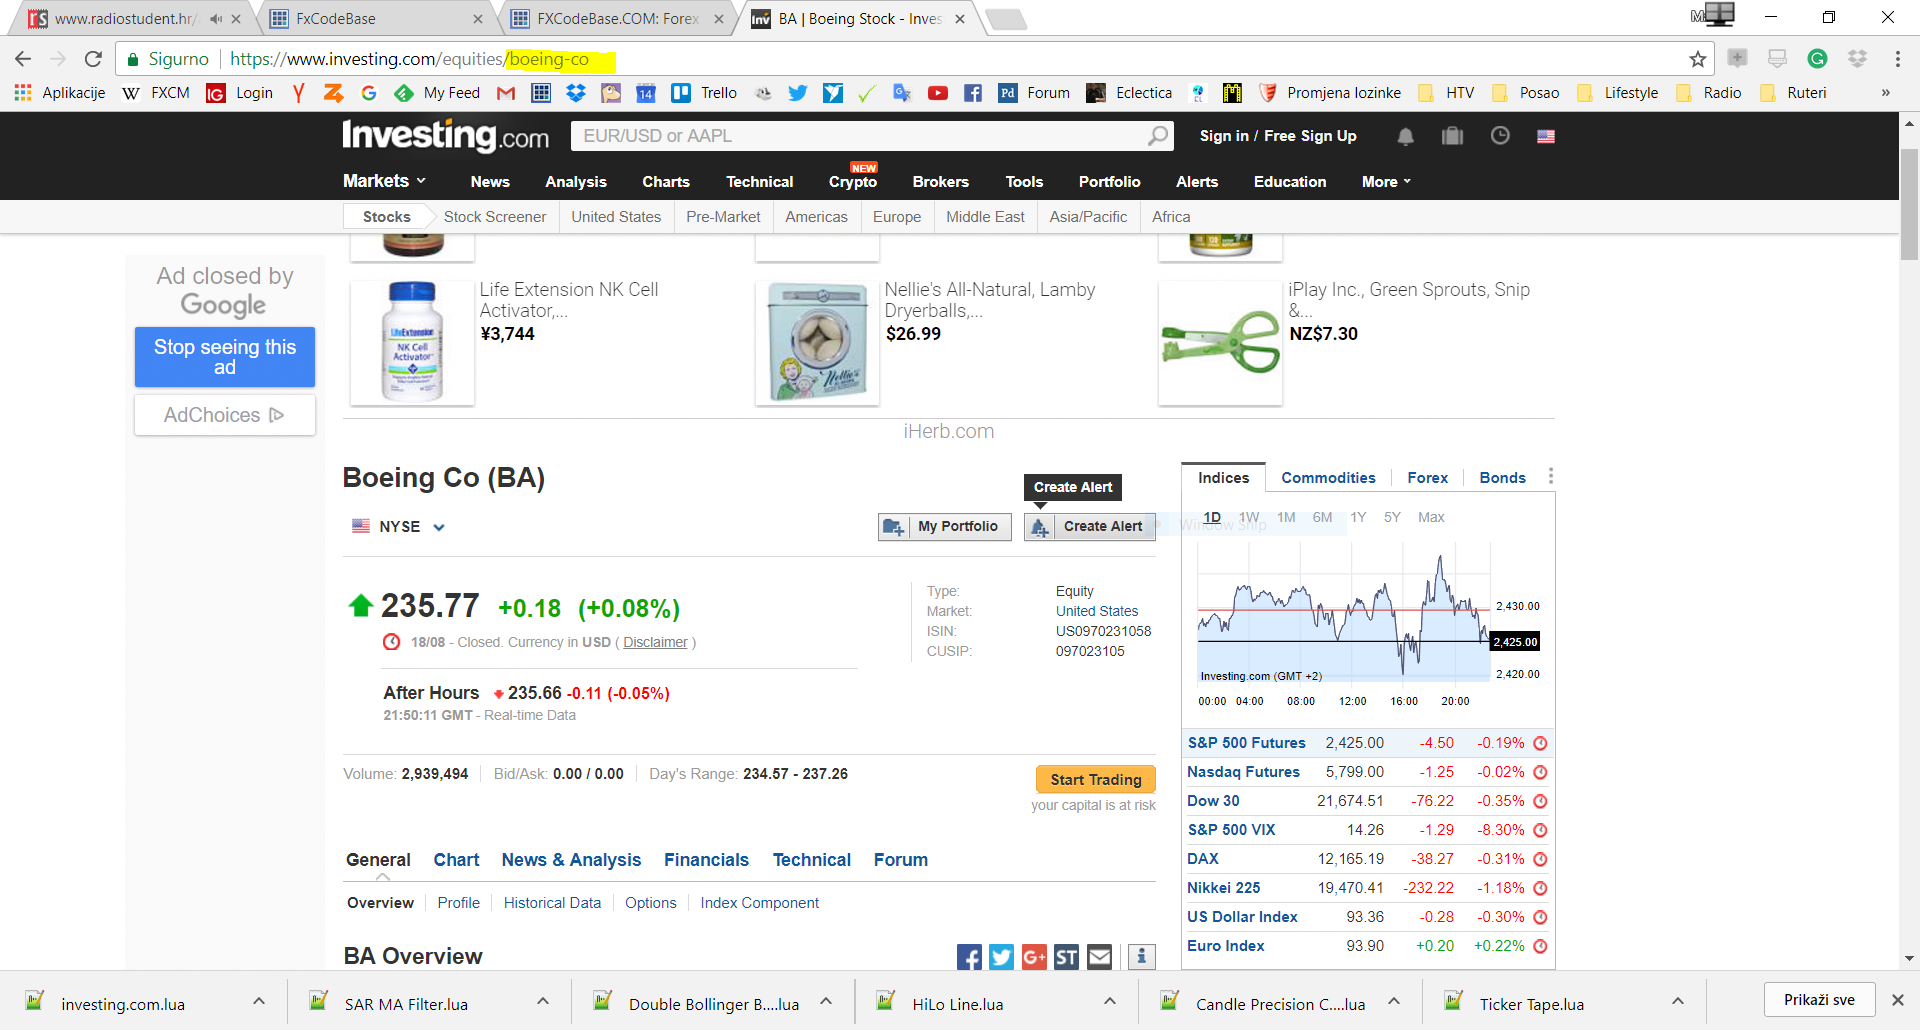Open the YouTube bookmark icon

(x=937, y=93)
